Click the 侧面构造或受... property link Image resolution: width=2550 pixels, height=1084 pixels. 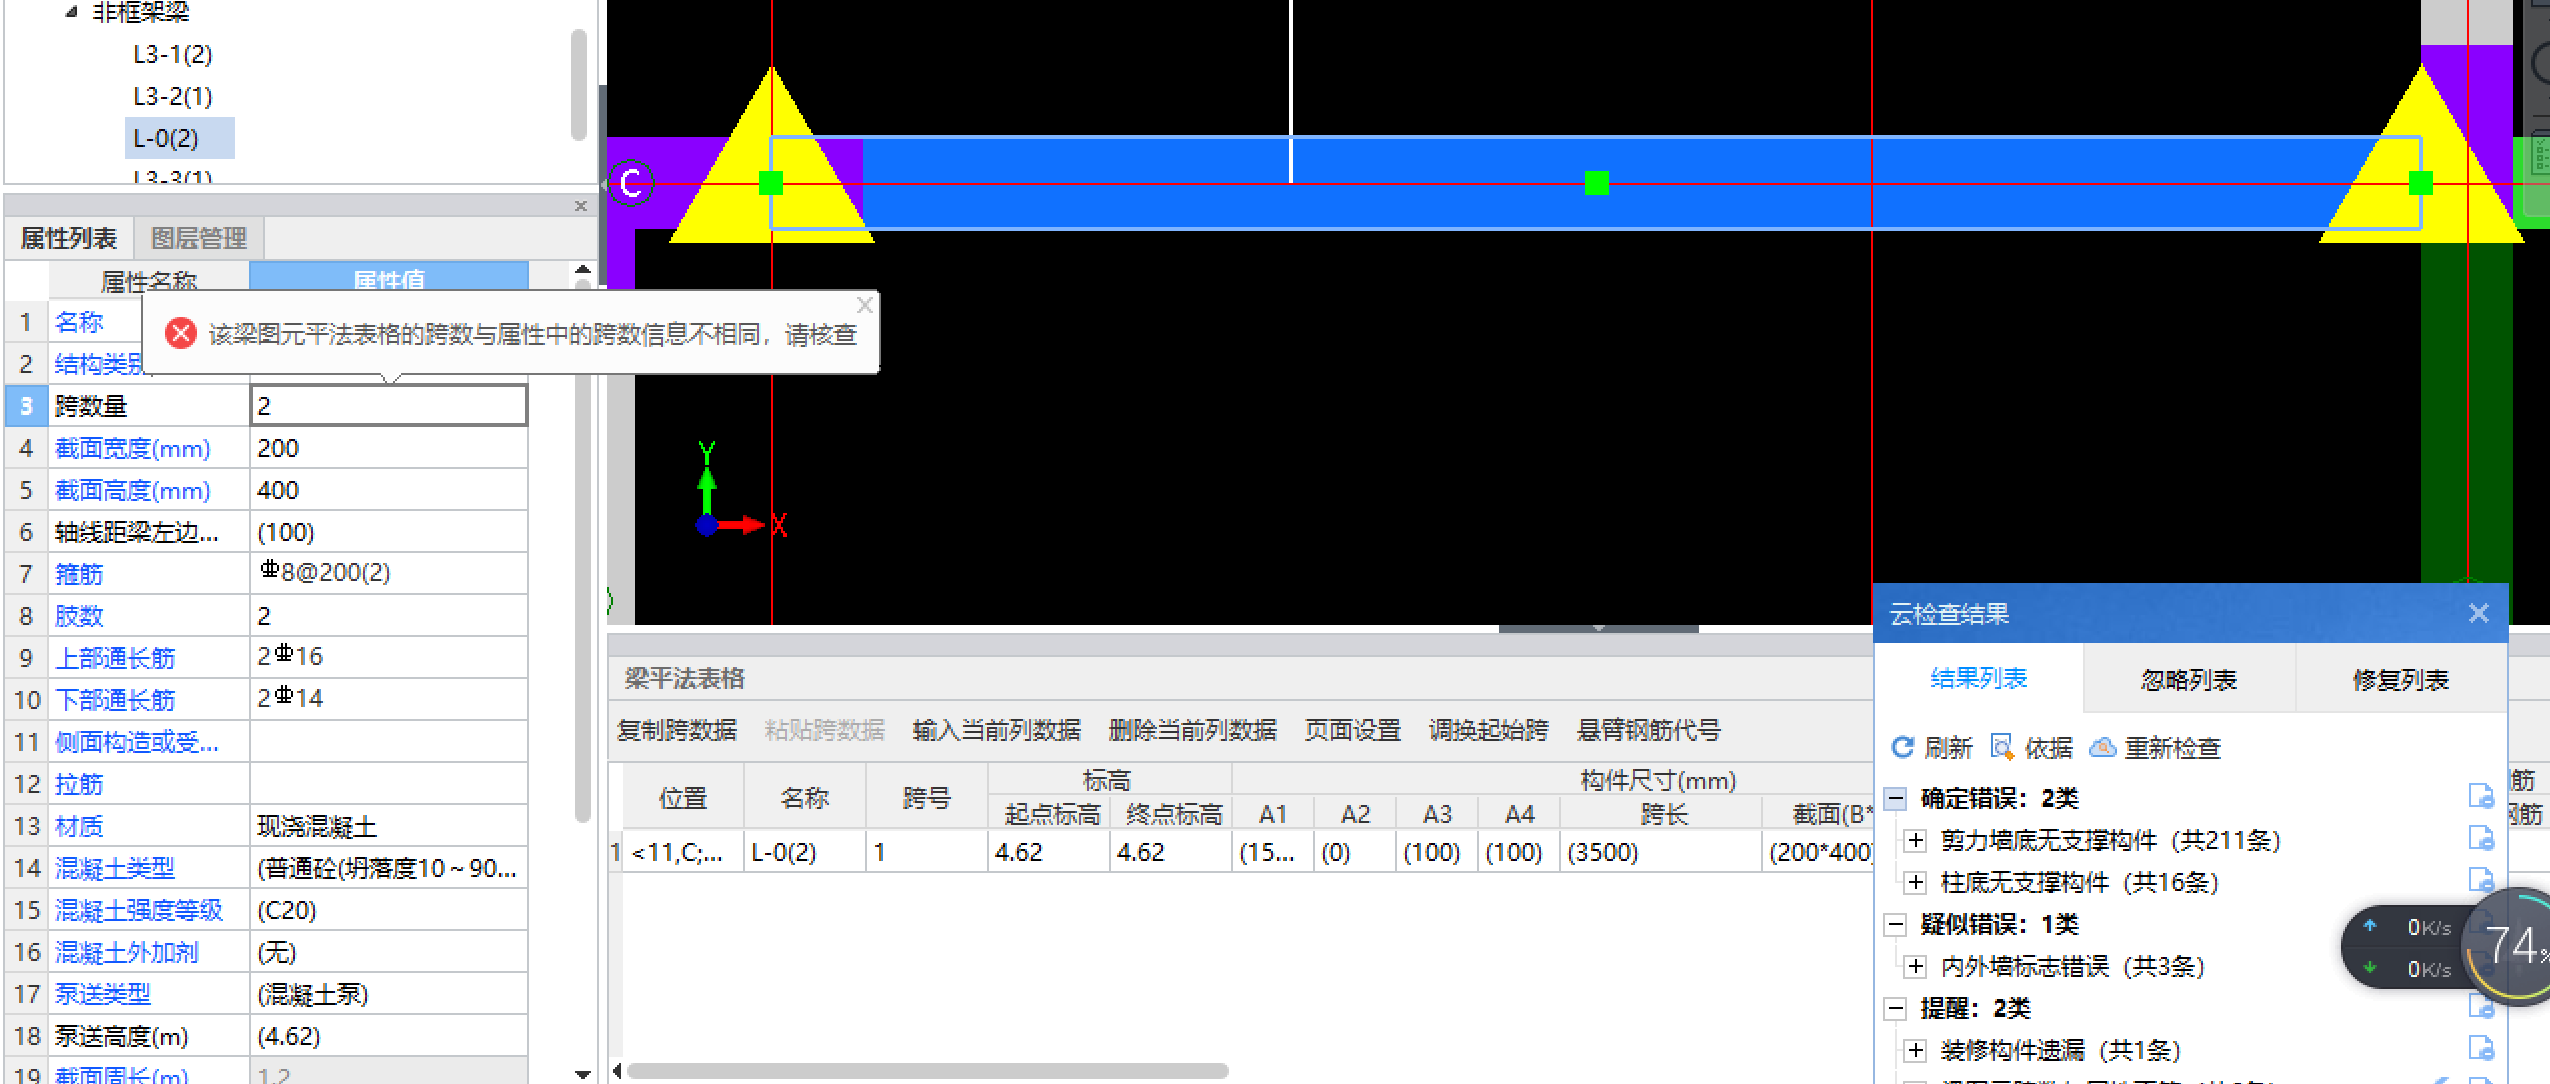137,742
